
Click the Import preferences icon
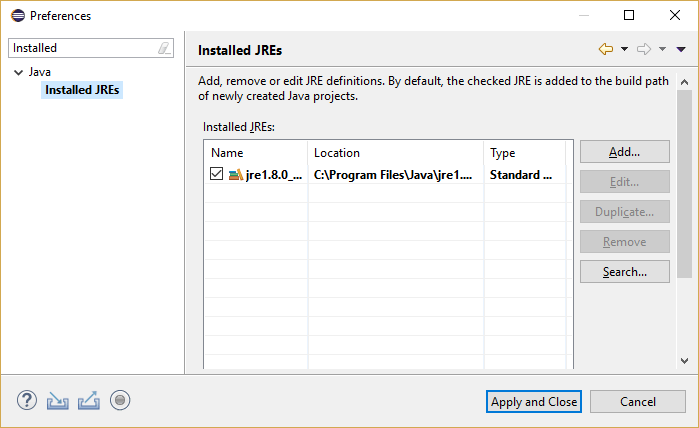pyautogui.click(x=58, y=400)
